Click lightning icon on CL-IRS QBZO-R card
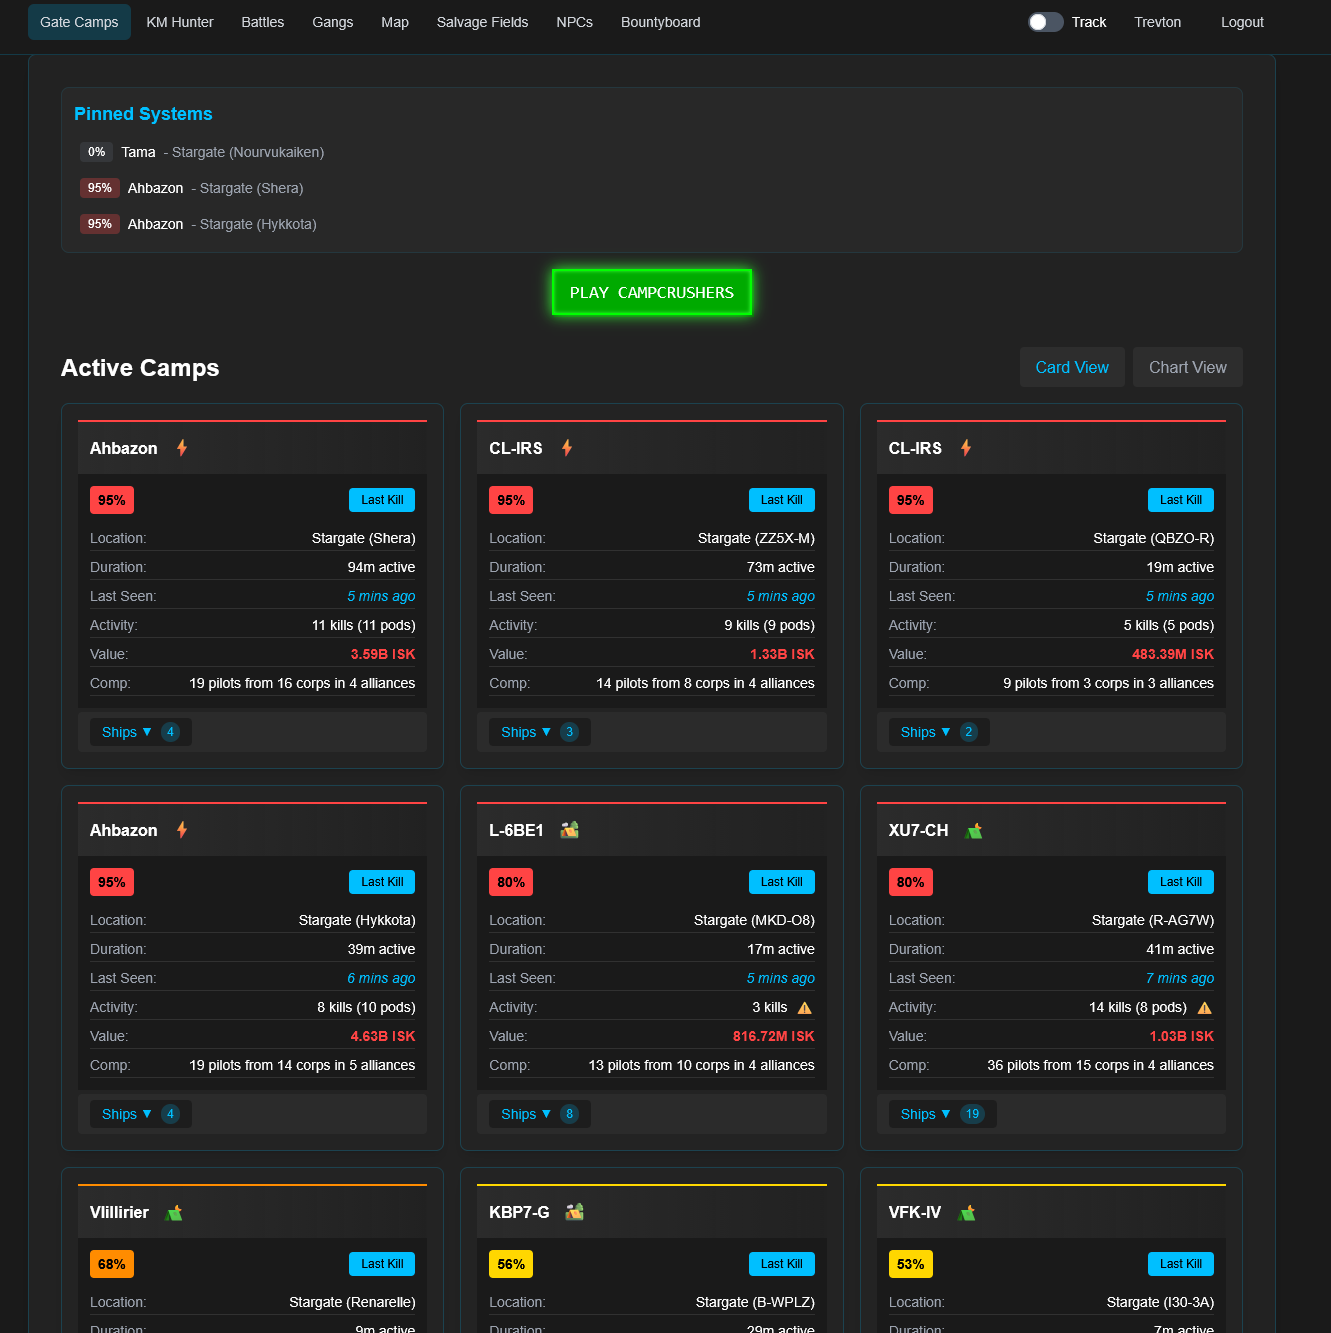The height and width of the screenshot is (1333, 1331). (966, 448)
